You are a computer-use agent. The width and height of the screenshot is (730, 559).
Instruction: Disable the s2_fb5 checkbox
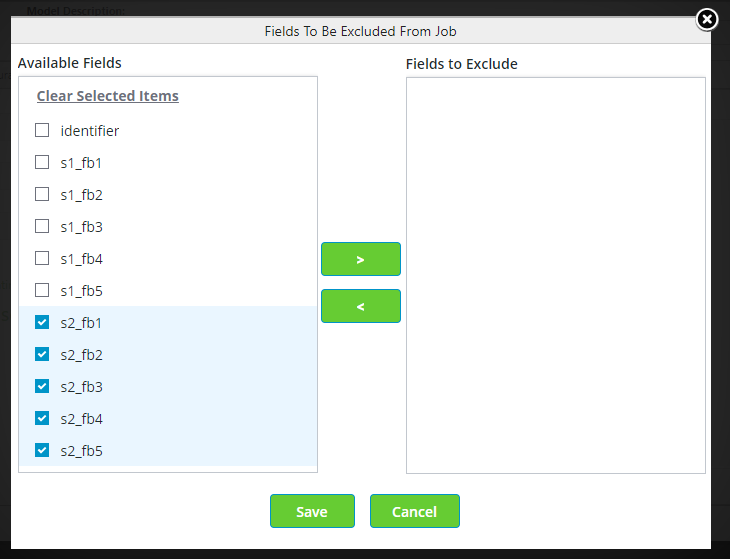click(x=42, y=450)
